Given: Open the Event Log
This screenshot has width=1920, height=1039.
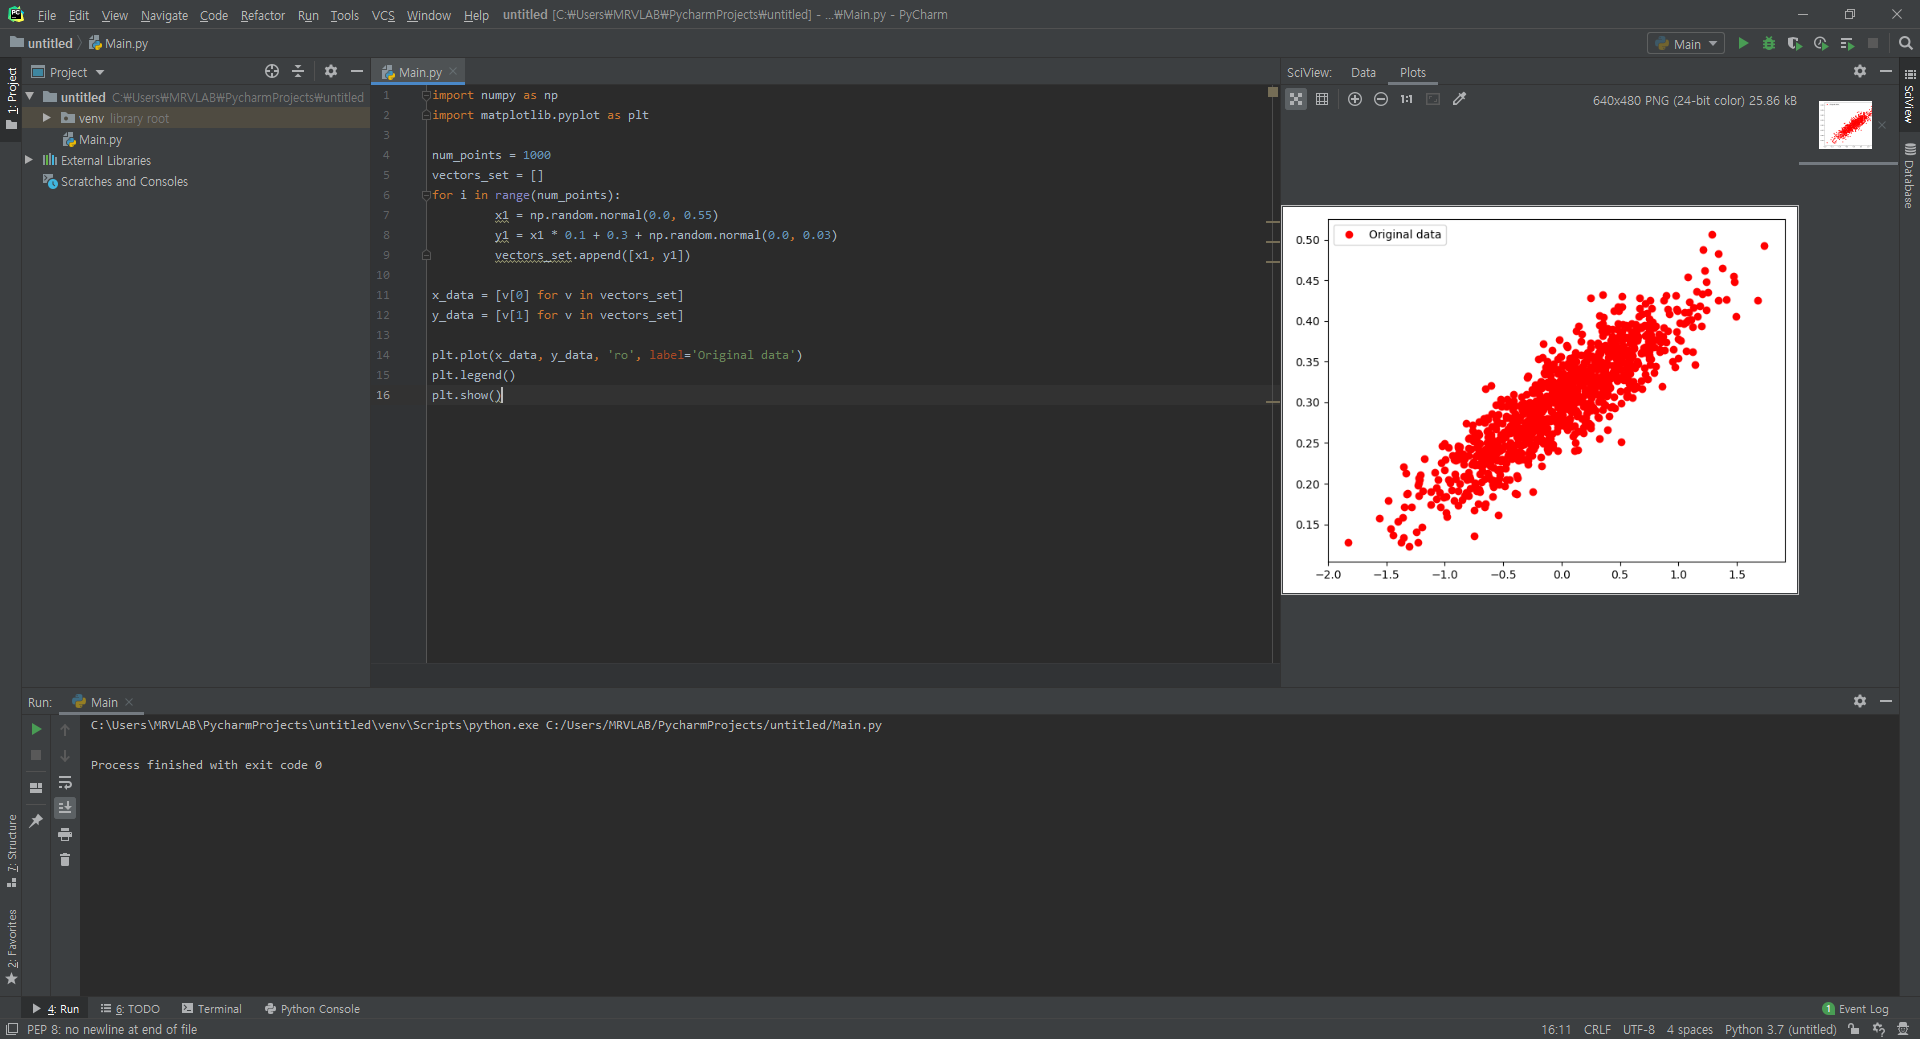Looking at the screenshot, I should pyautogui.click(x=1855, y=1009).
